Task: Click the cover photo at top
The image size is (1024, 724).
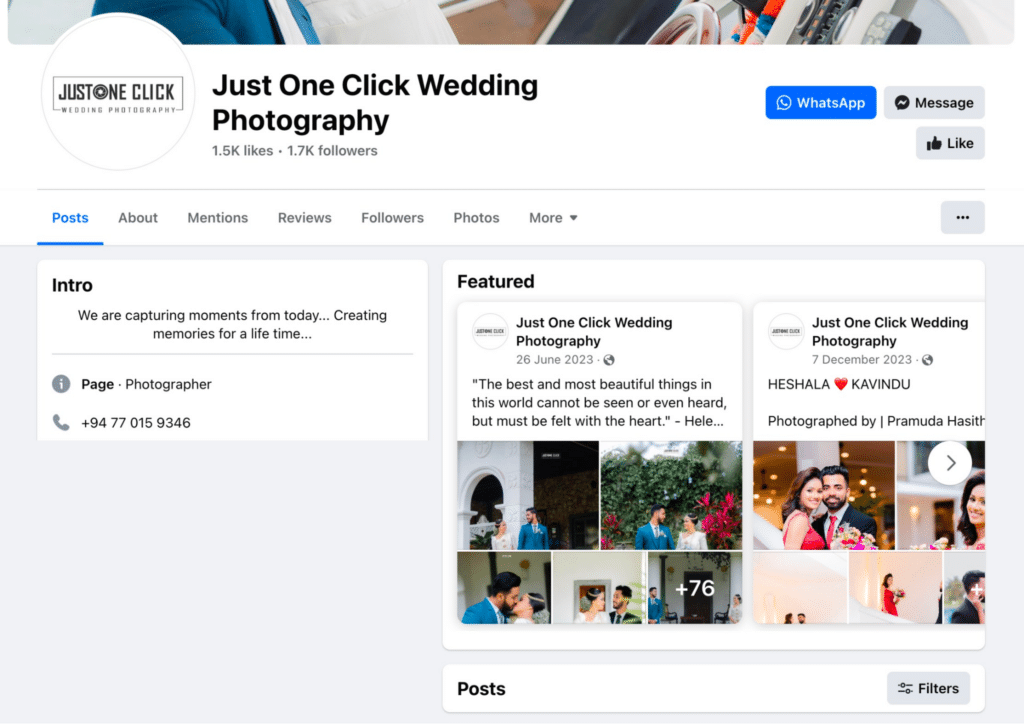Action: click(x=511, y=22)
